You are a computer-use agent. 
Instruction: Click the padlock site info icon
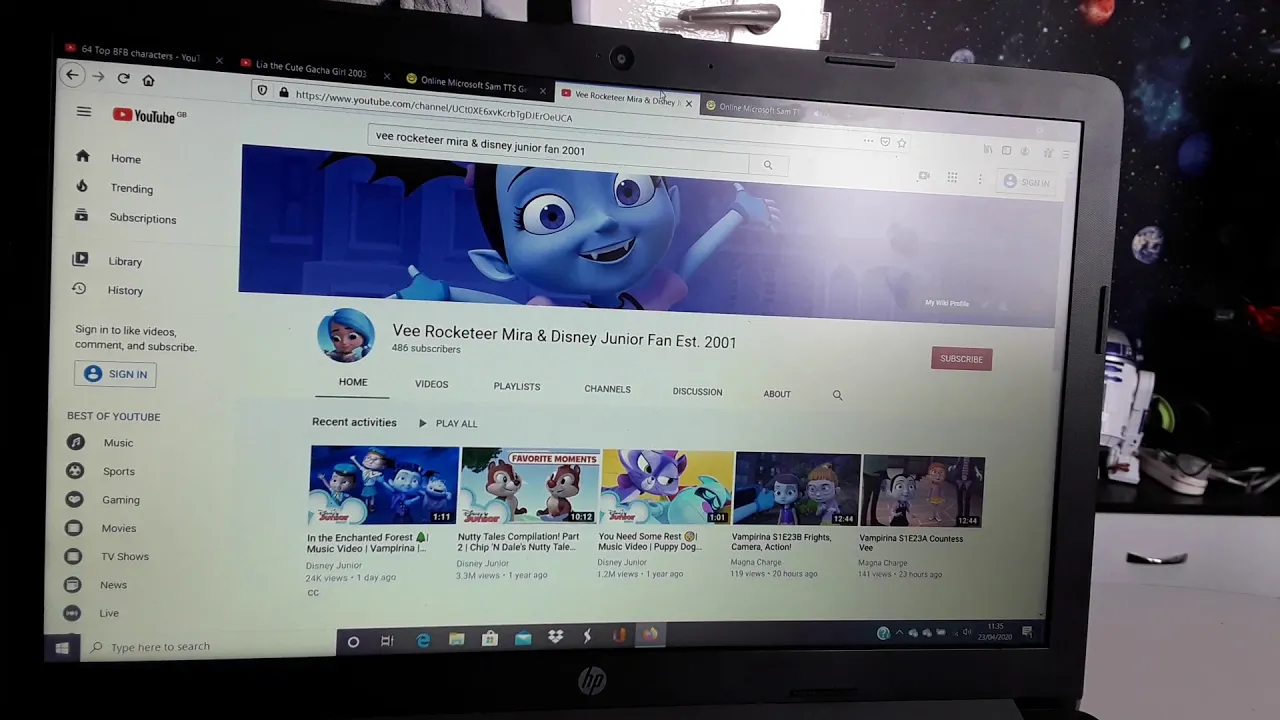[284, 93]
